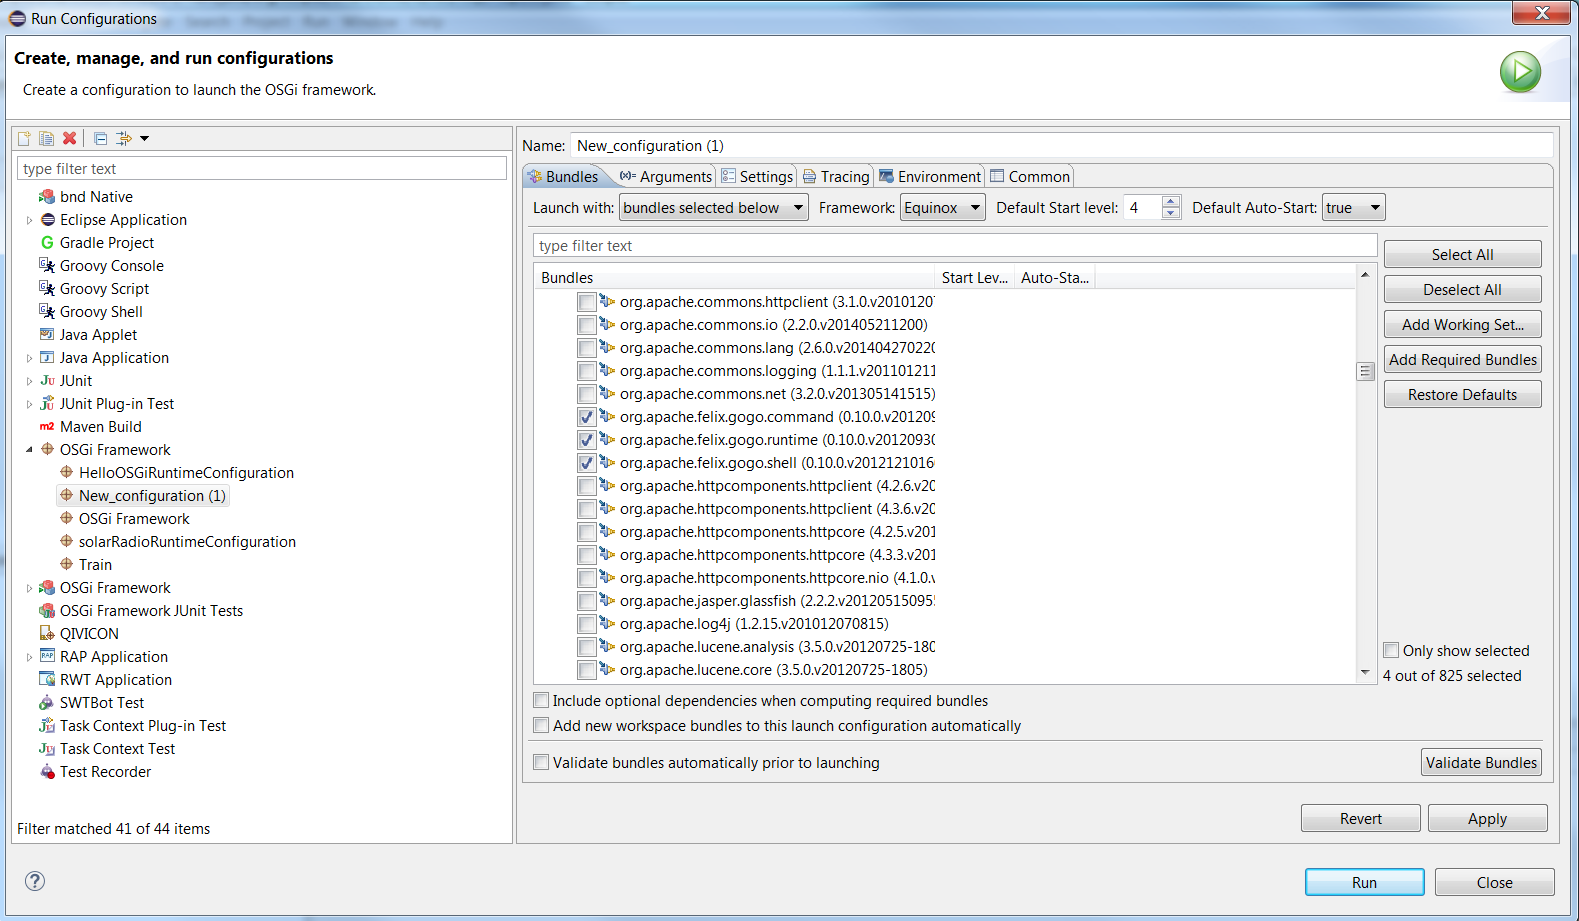Image resolution: width=1579 pixels, height=921 pixels.
Task: Delete selected launch configuration with red X
Action: [69, 139]
